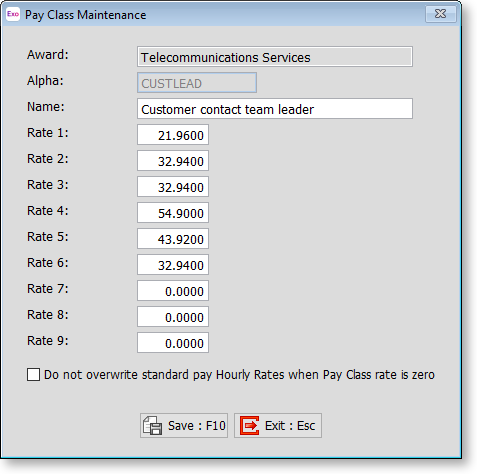Click the Alpha field containing CUSTLEAD
This screenshot has height=474, width=477.
tap(197, 83)
